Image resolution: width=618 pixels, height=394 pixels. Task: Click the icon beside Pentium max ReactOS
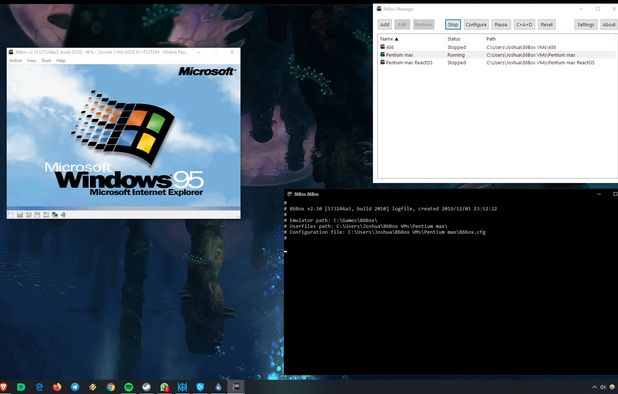[382, 62]
